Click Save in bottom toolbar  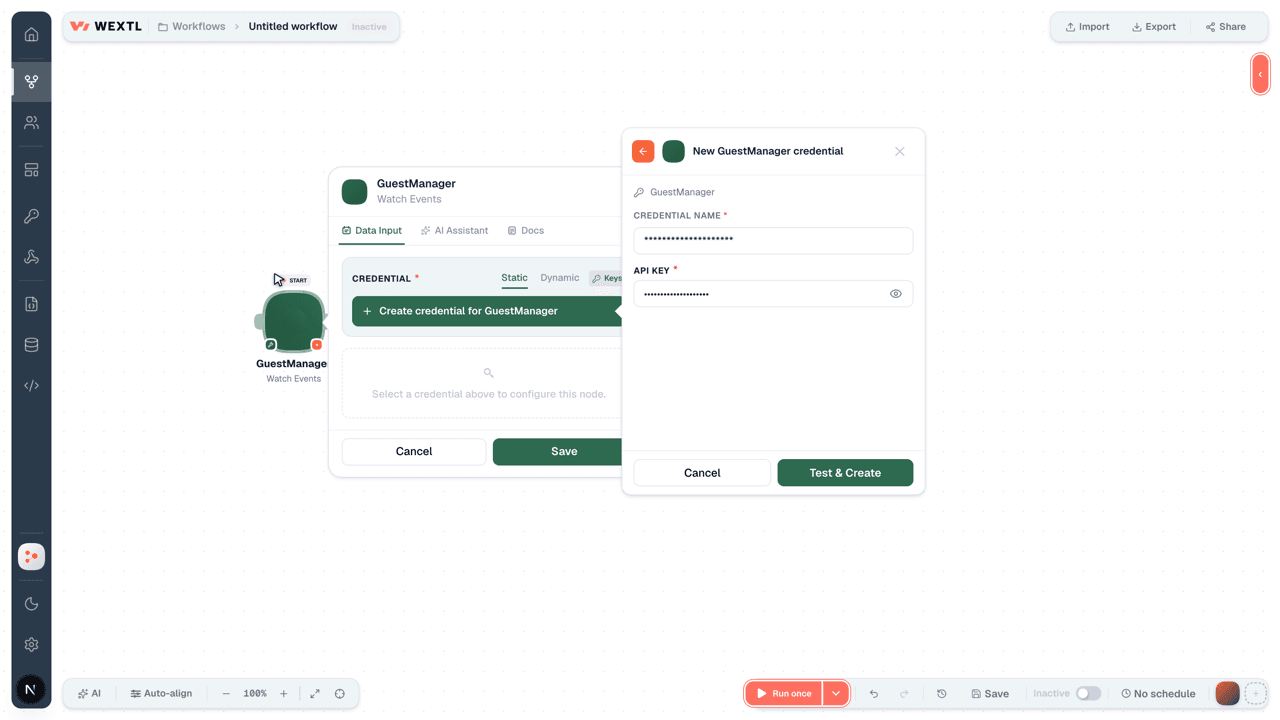pos(990,693)
